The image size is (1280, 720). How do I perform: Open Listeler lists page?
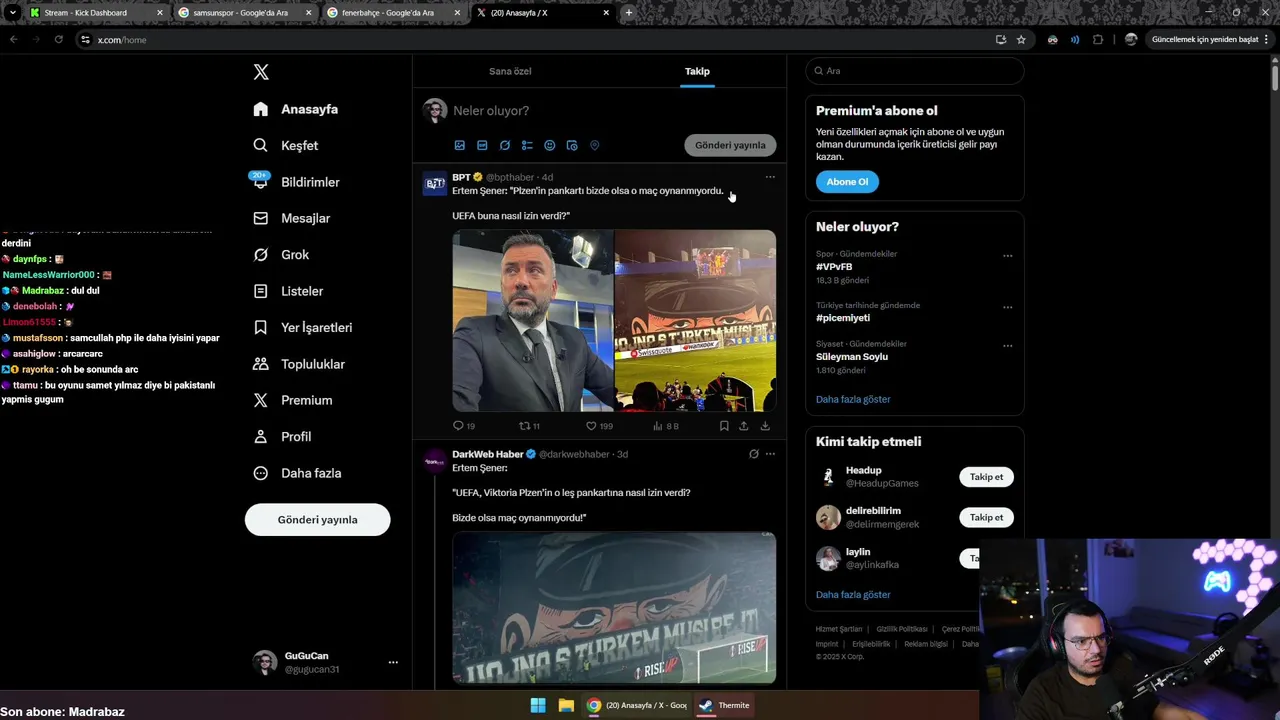pos(288,291)
